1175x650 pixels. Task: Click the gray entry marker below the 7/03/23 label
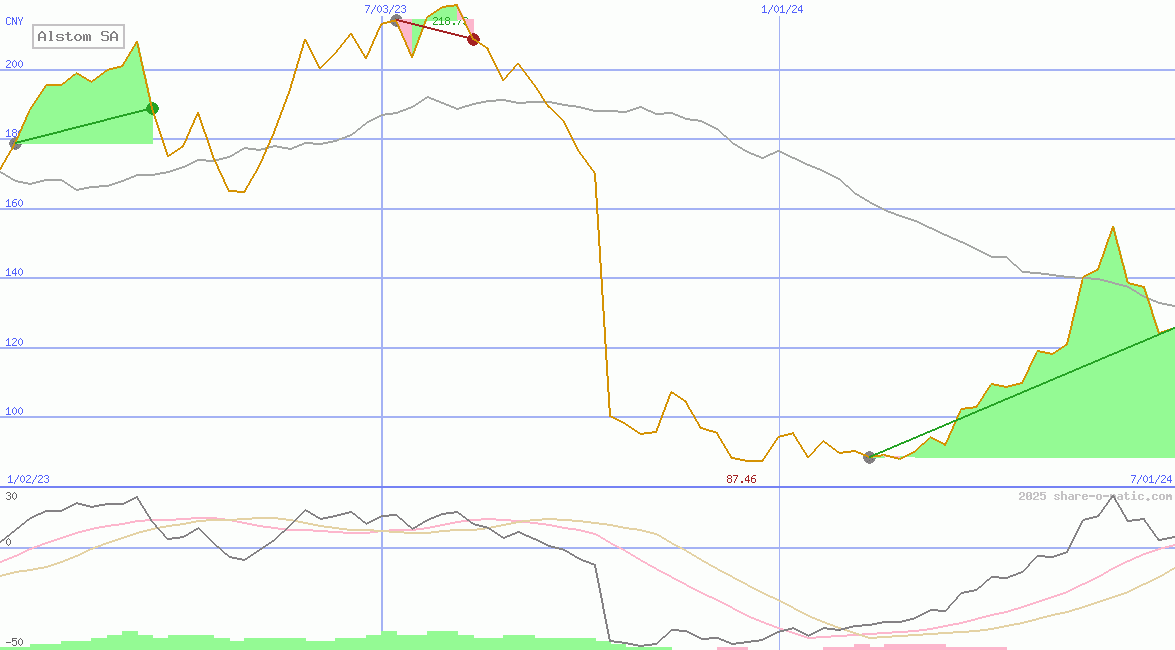click(396, 20)
